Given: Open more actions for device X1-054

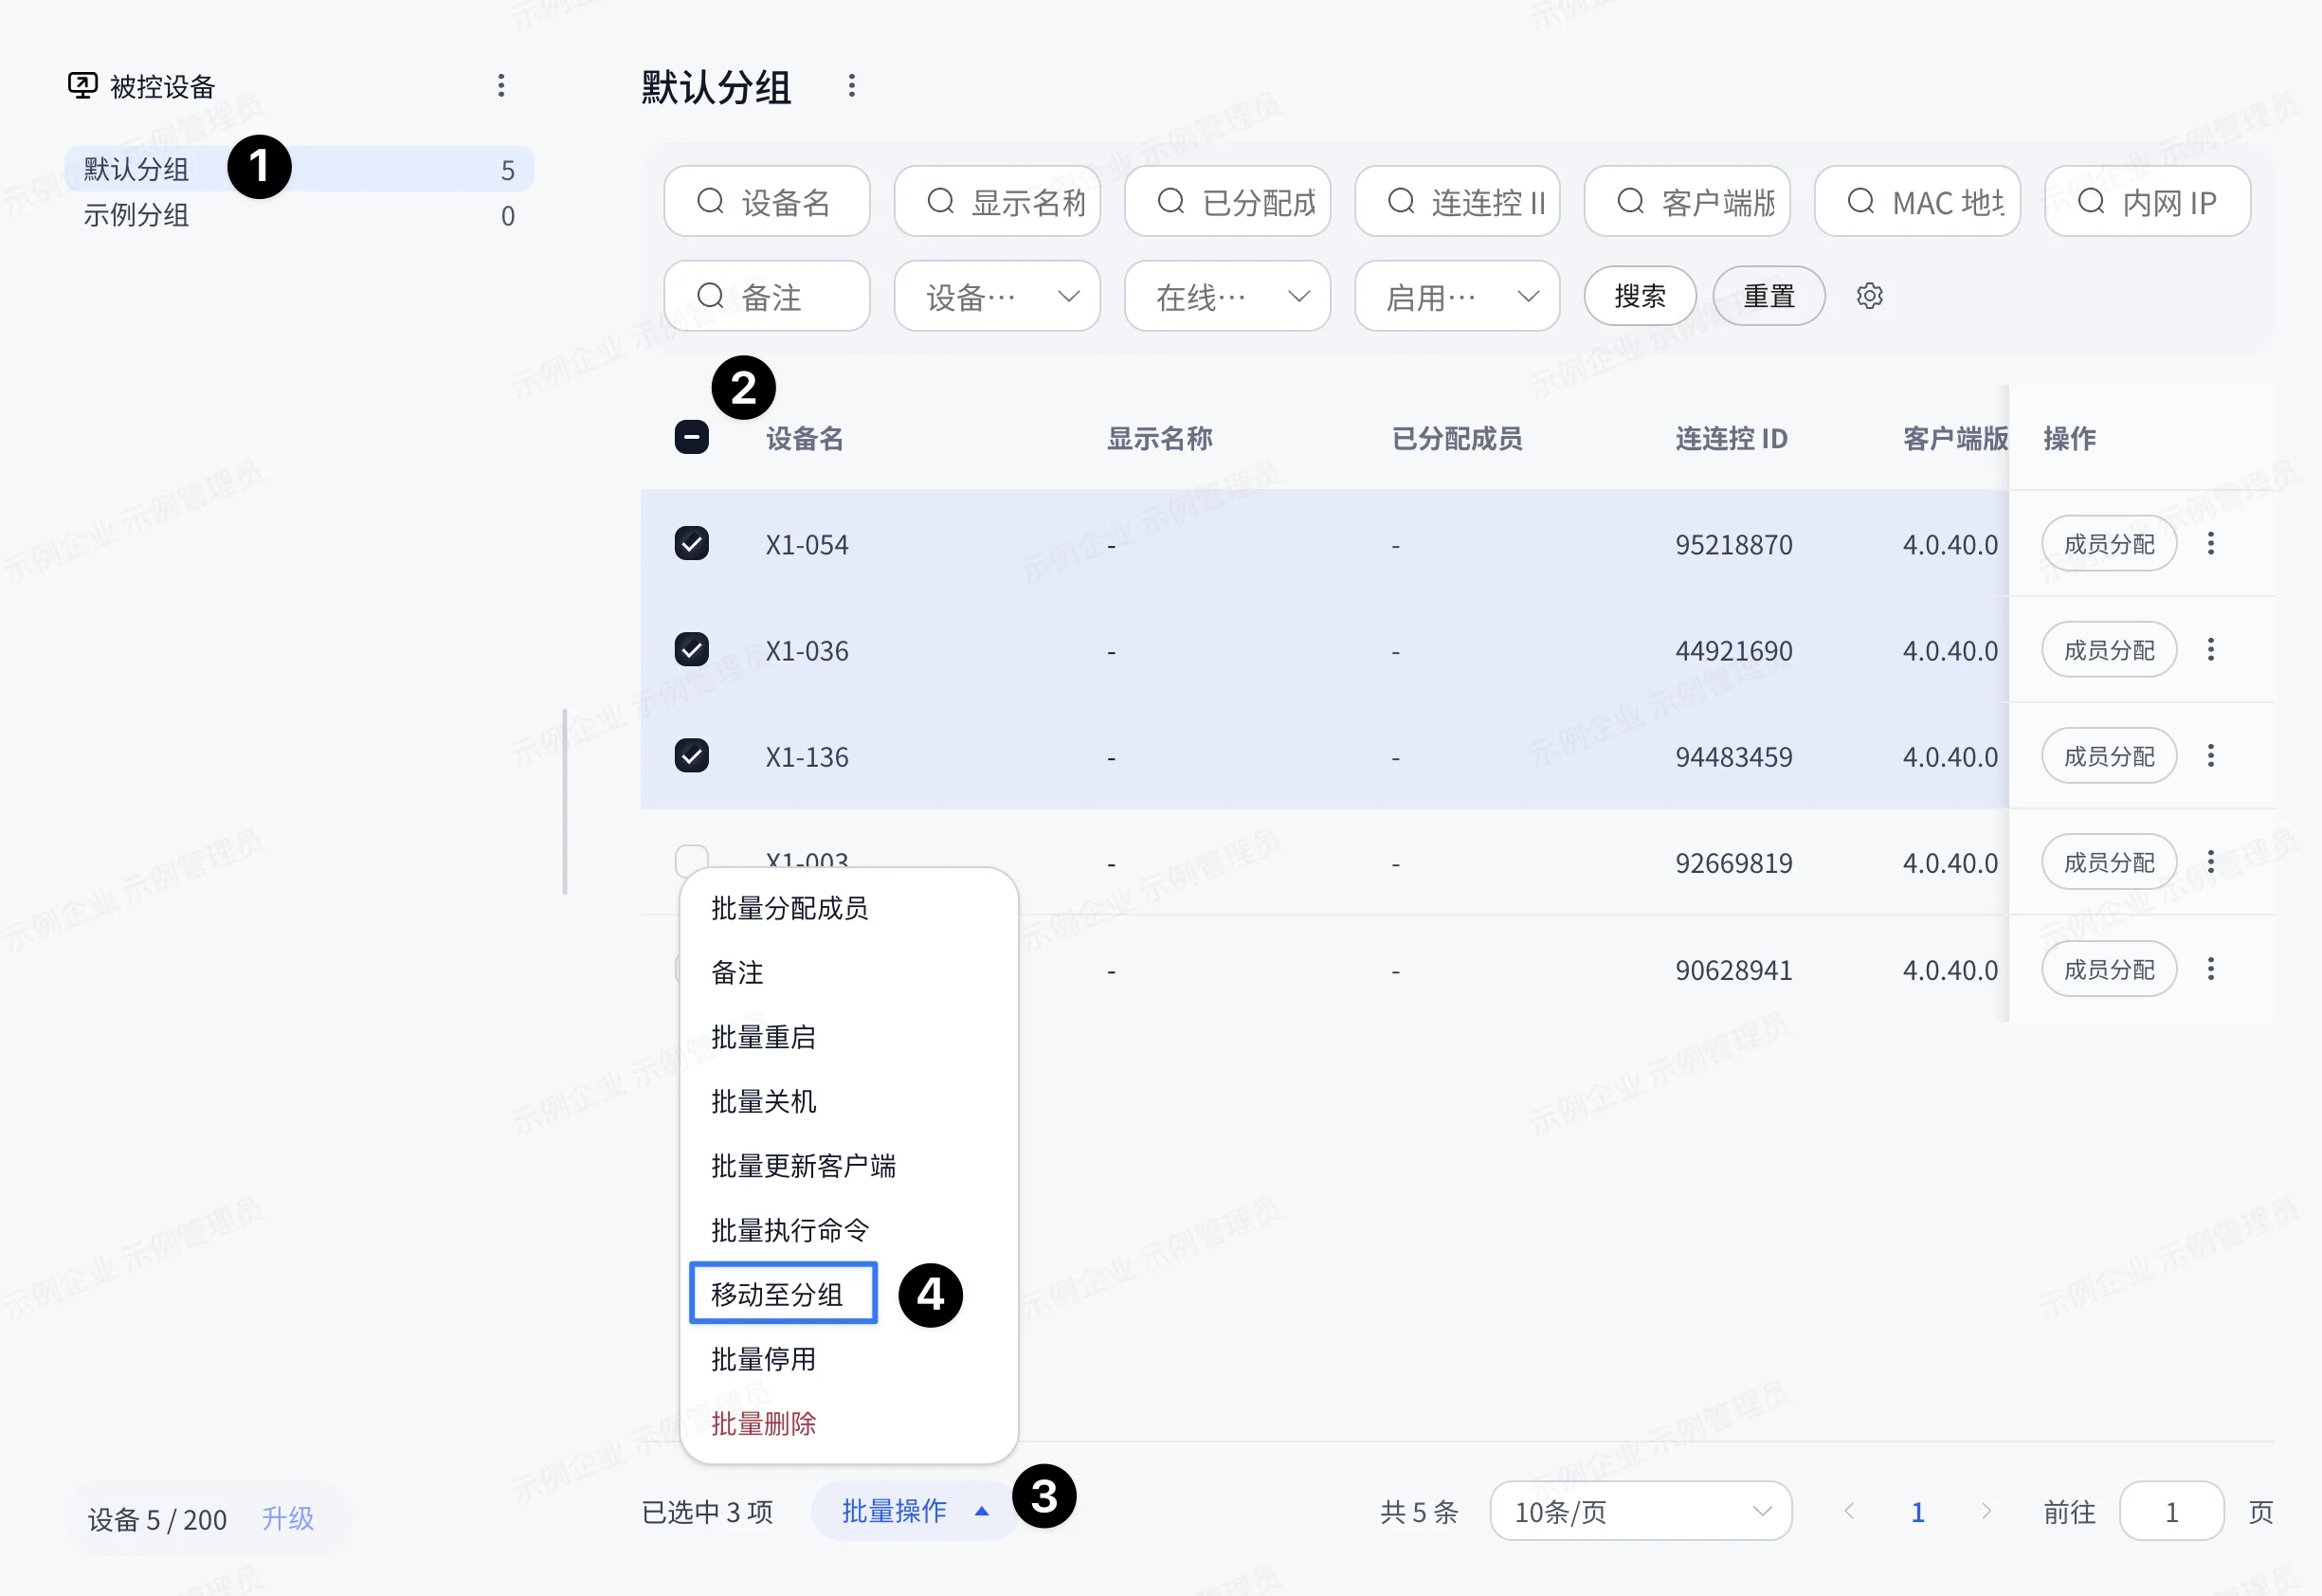Looking at the screenshot, I should click(x=2210, y=544).
